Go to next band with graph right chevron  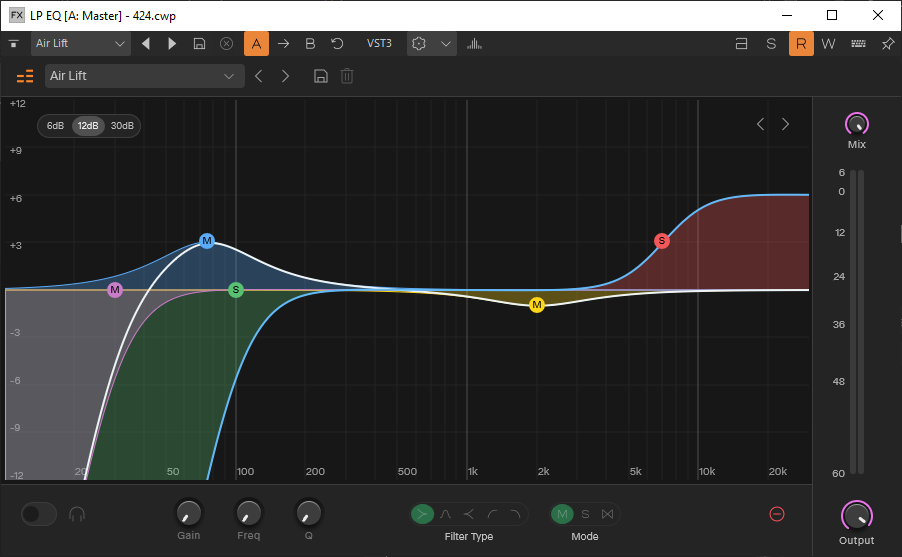(x=785, y=124)
